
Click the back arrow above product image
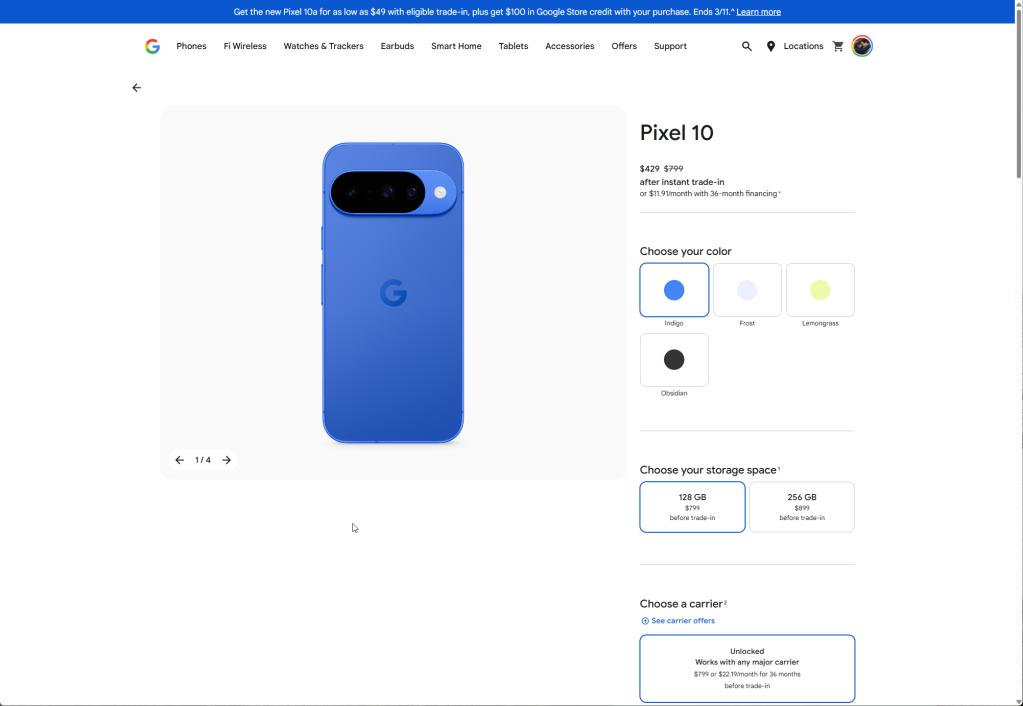137,88
